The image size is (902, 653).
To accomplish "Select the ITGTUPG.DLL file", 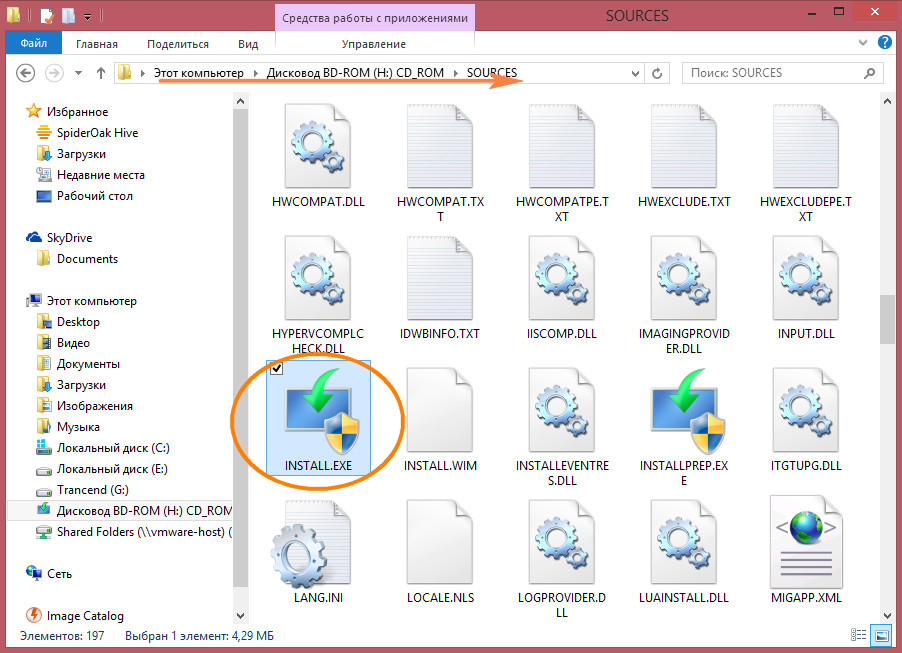I will pyautogui.click(x=806, y=410).
